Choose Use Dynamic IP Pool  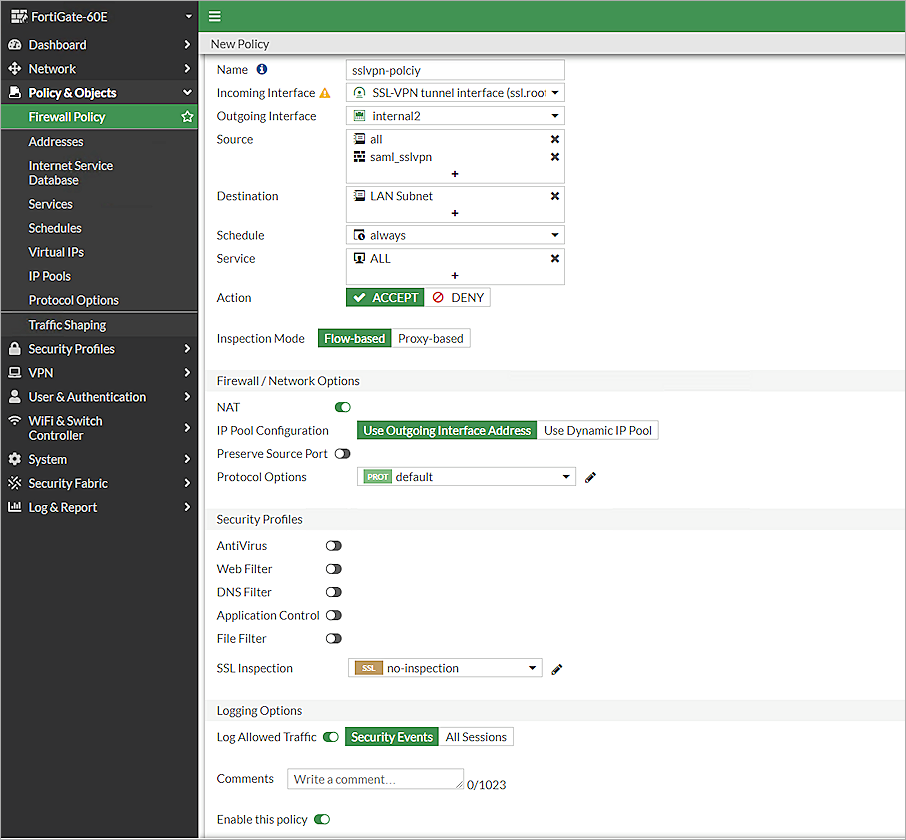pos(598,430)
